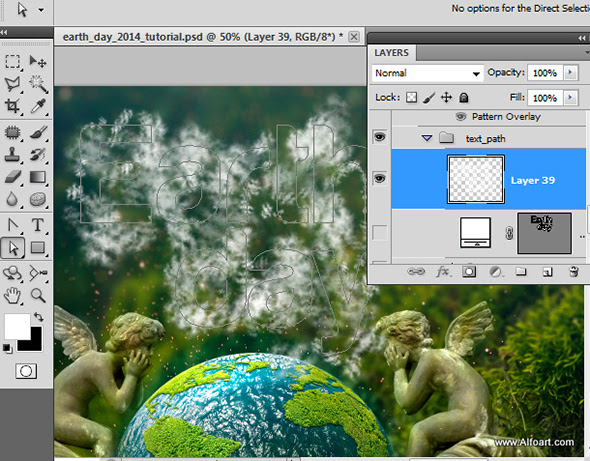The width and height of the screenshot is (590, 461).
Task: Choose the Eyedropper tool
Action: click(x=38, y=106)
